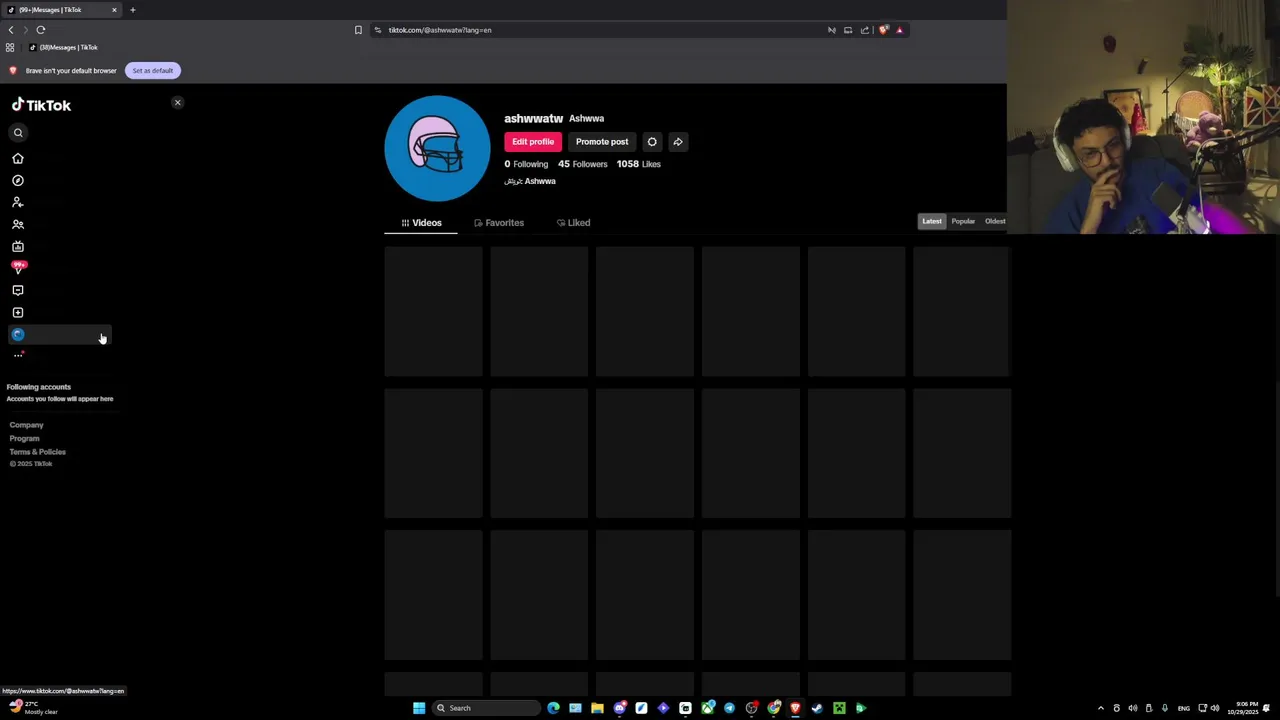This screenshot has width=1280, height=720.
Task: Close the Messages | TikTok tab
Action: pos(114,10)
